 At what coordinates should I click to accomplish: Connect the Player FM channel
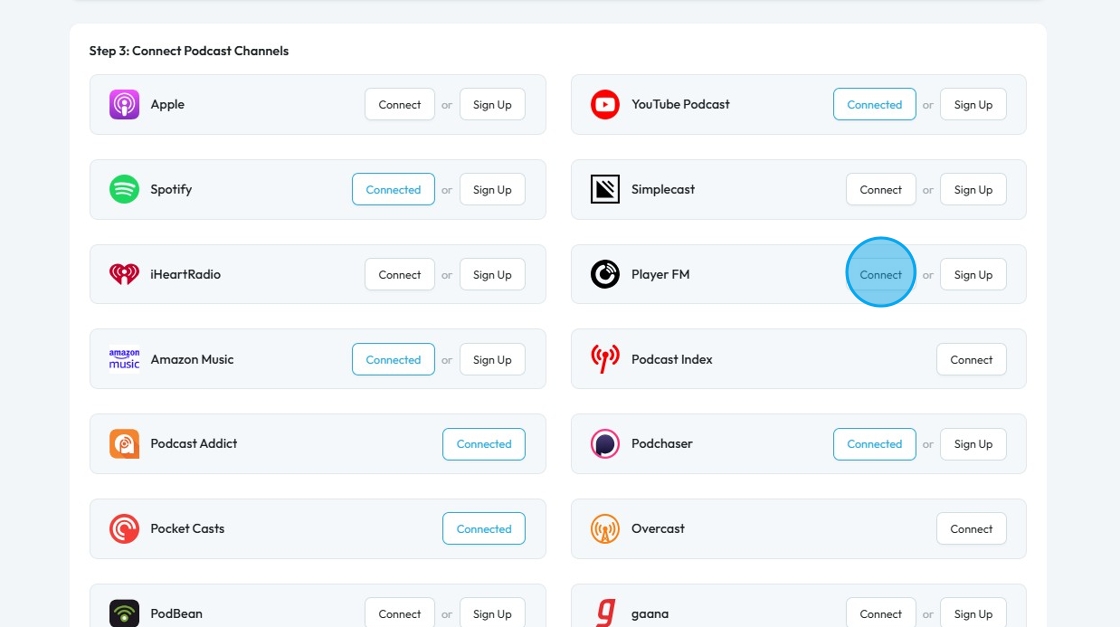tap(881, 274)
